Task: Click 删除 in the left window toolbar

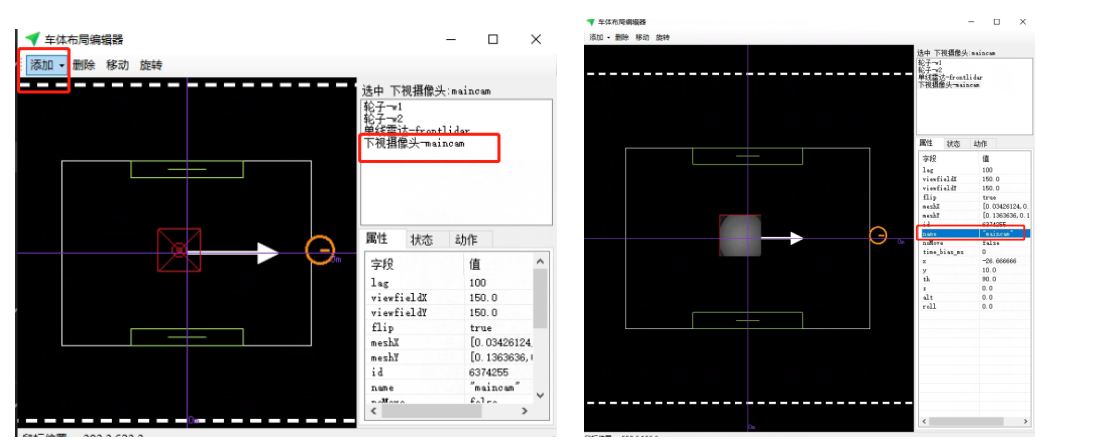Action: coord(84,65)
